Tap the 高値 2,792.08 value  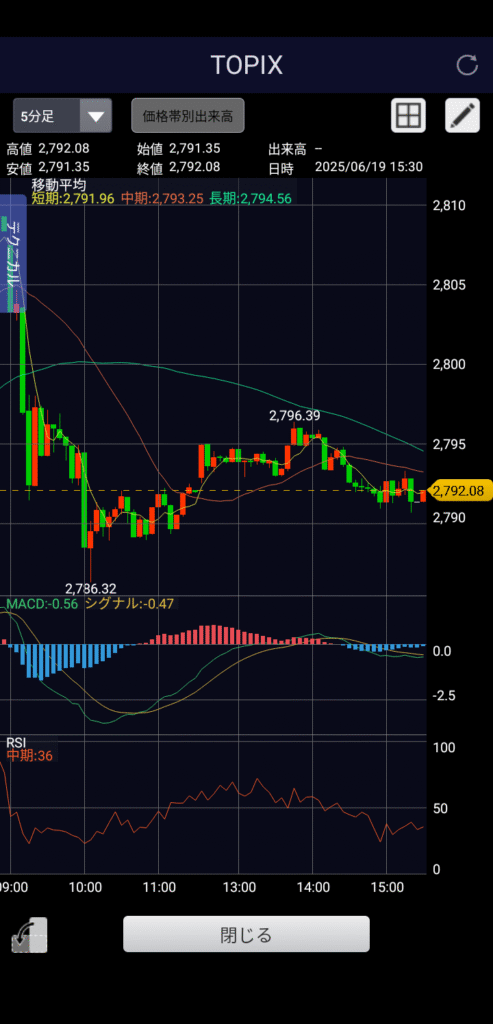(x=63, y=149)
